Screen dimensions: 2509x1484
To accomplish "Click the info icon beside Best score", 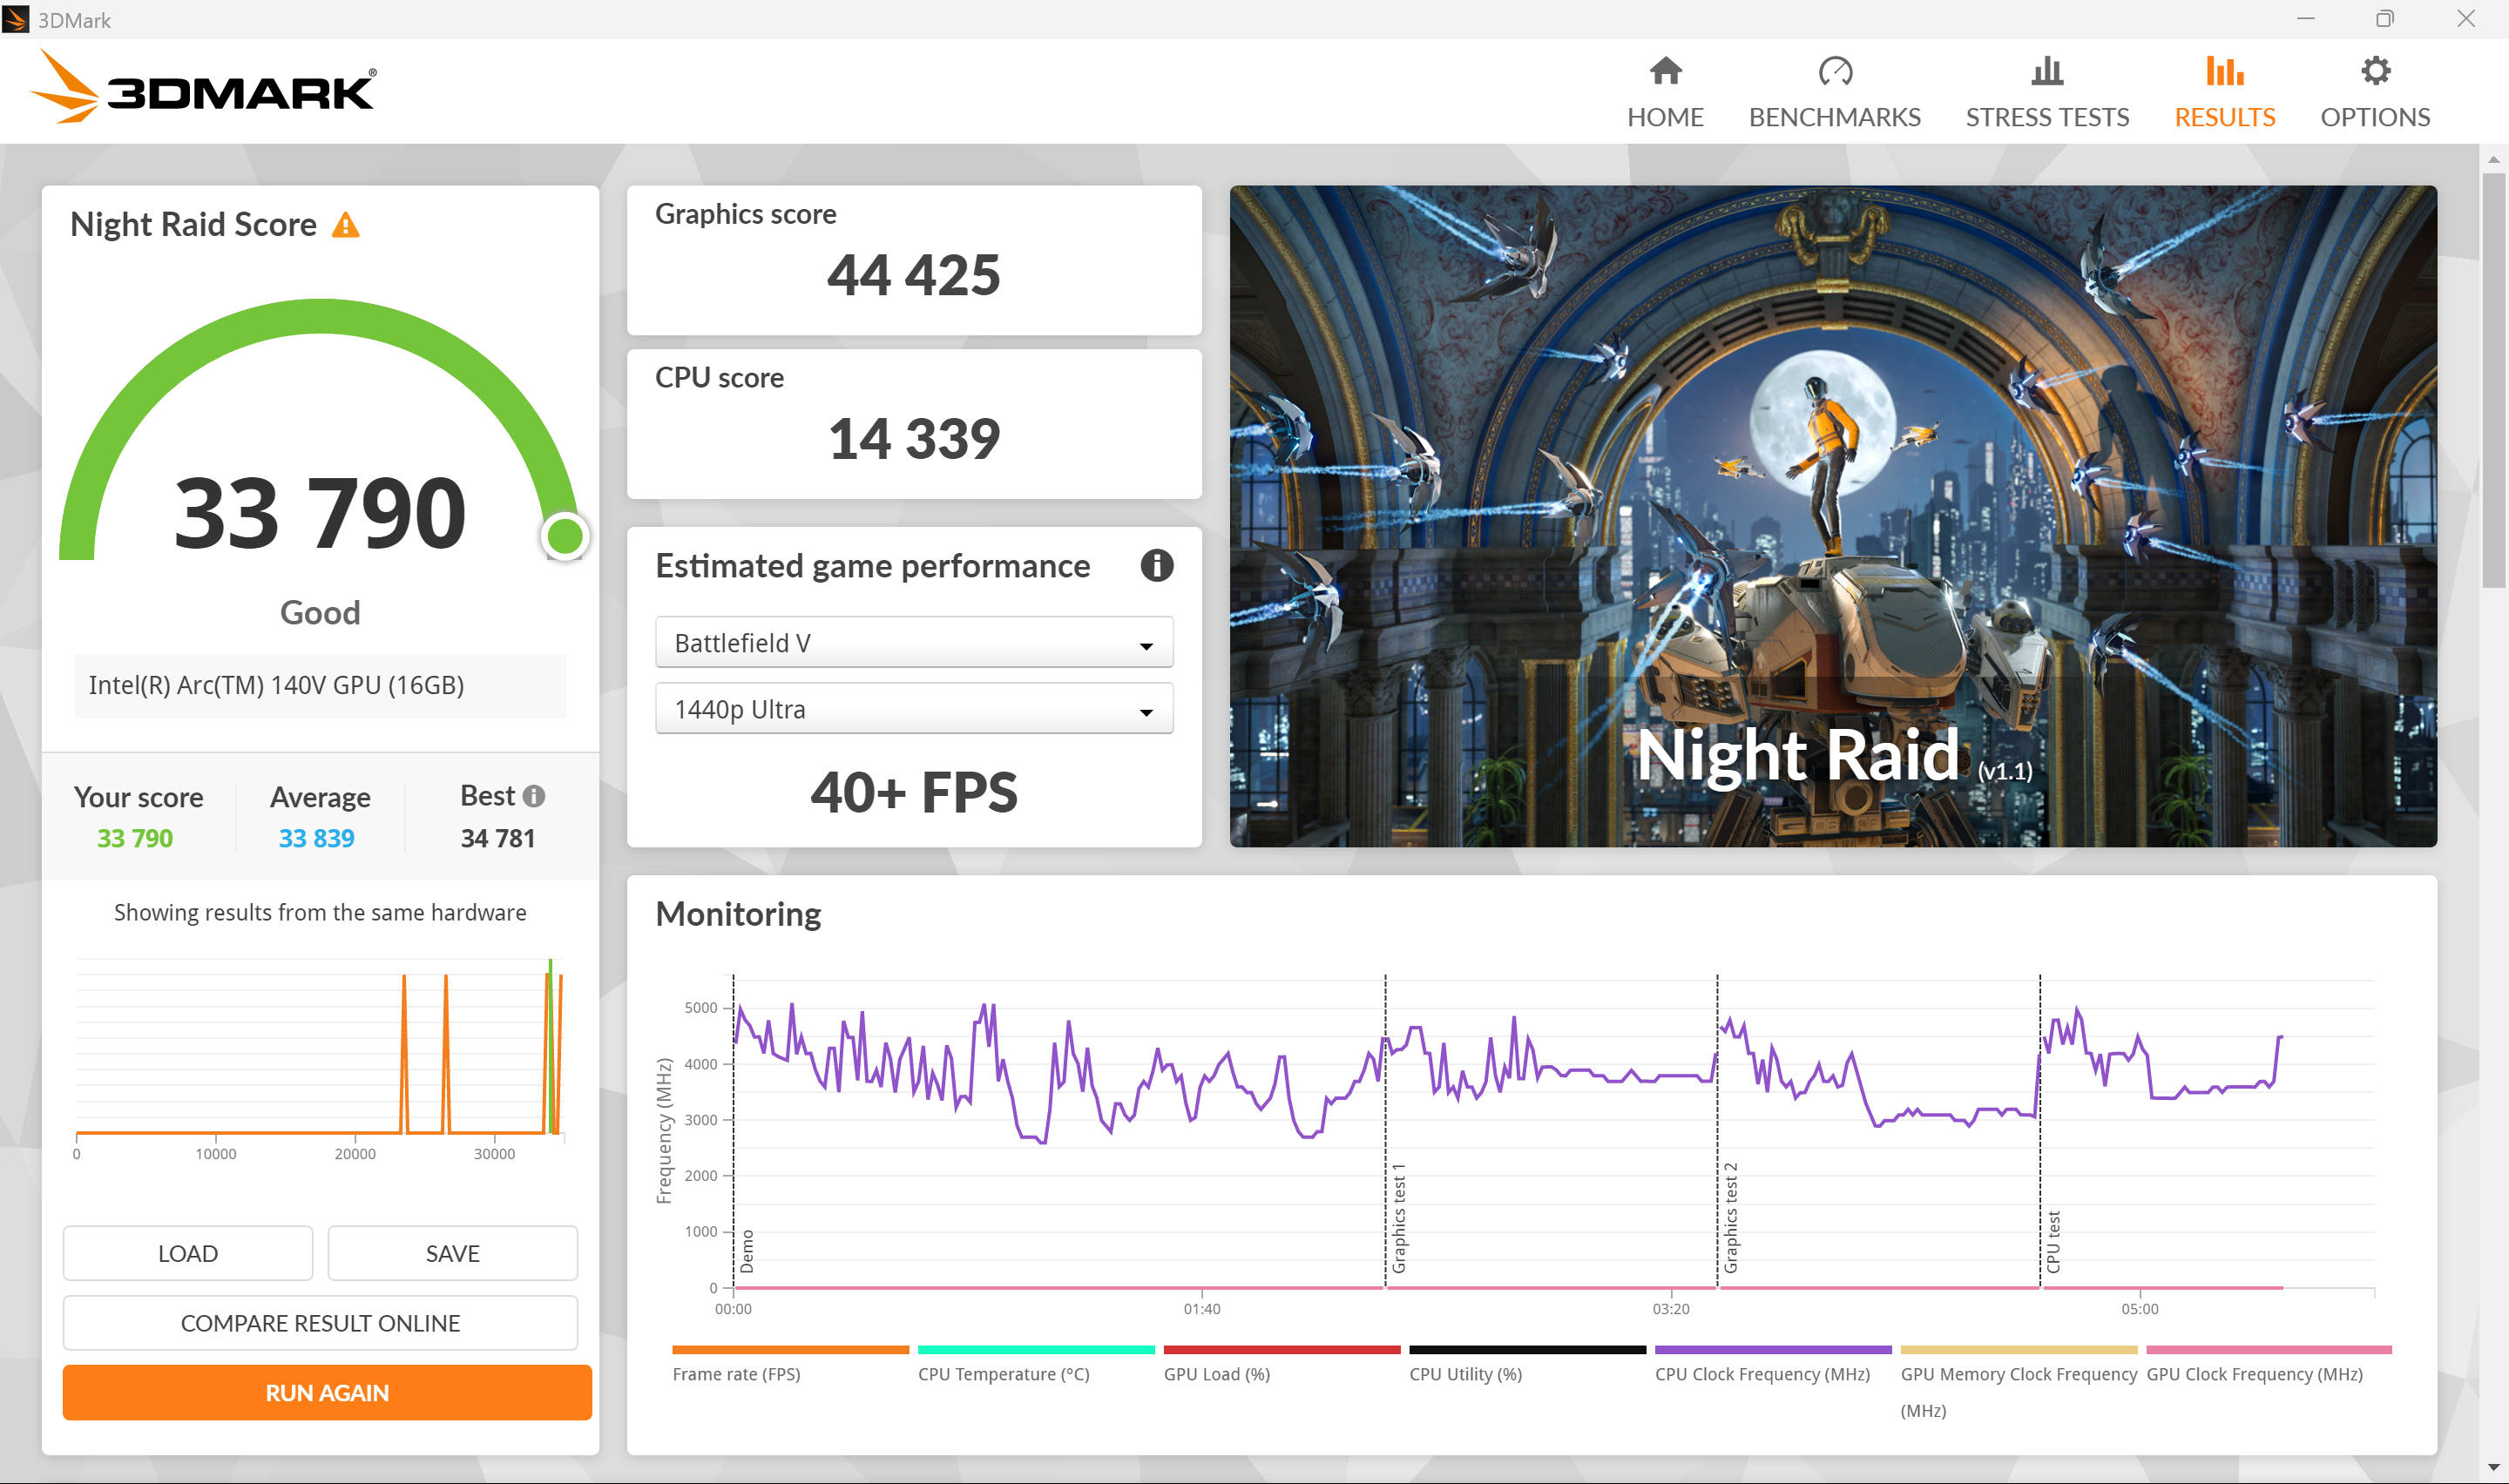I will click(534, 796).
